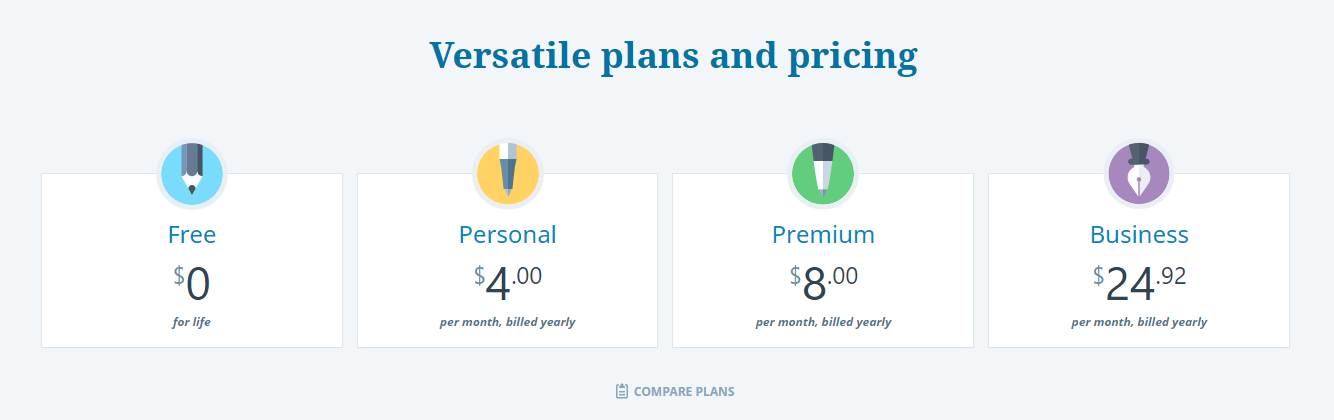This screenshot has width=1334, height=420.
Task: Select the Premium plan title
Action: pyautogui.click(x=823, y=235)
